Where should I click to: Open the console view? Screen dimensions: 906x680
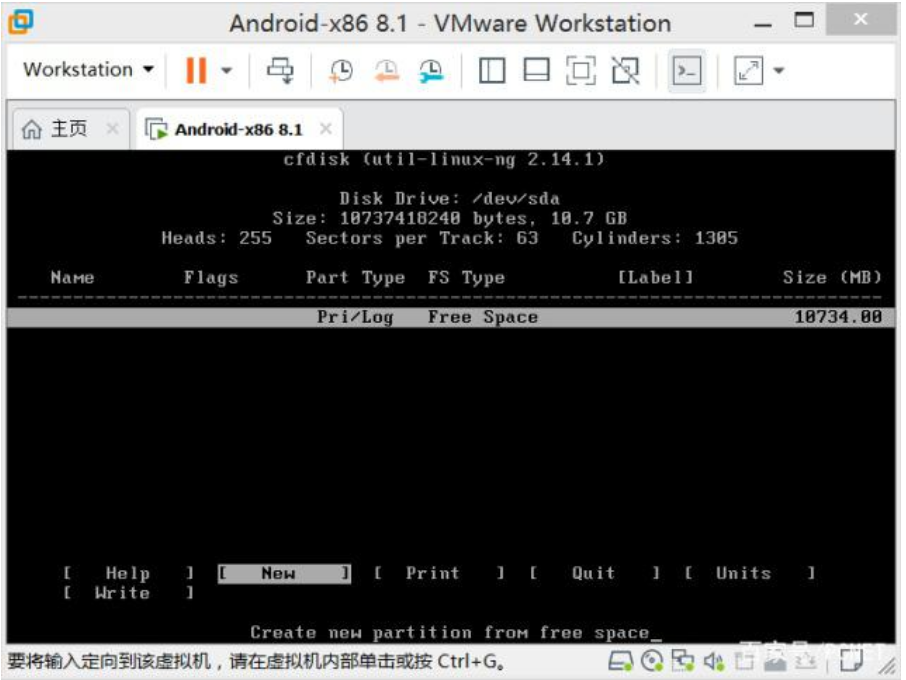(x=687, y=71)
